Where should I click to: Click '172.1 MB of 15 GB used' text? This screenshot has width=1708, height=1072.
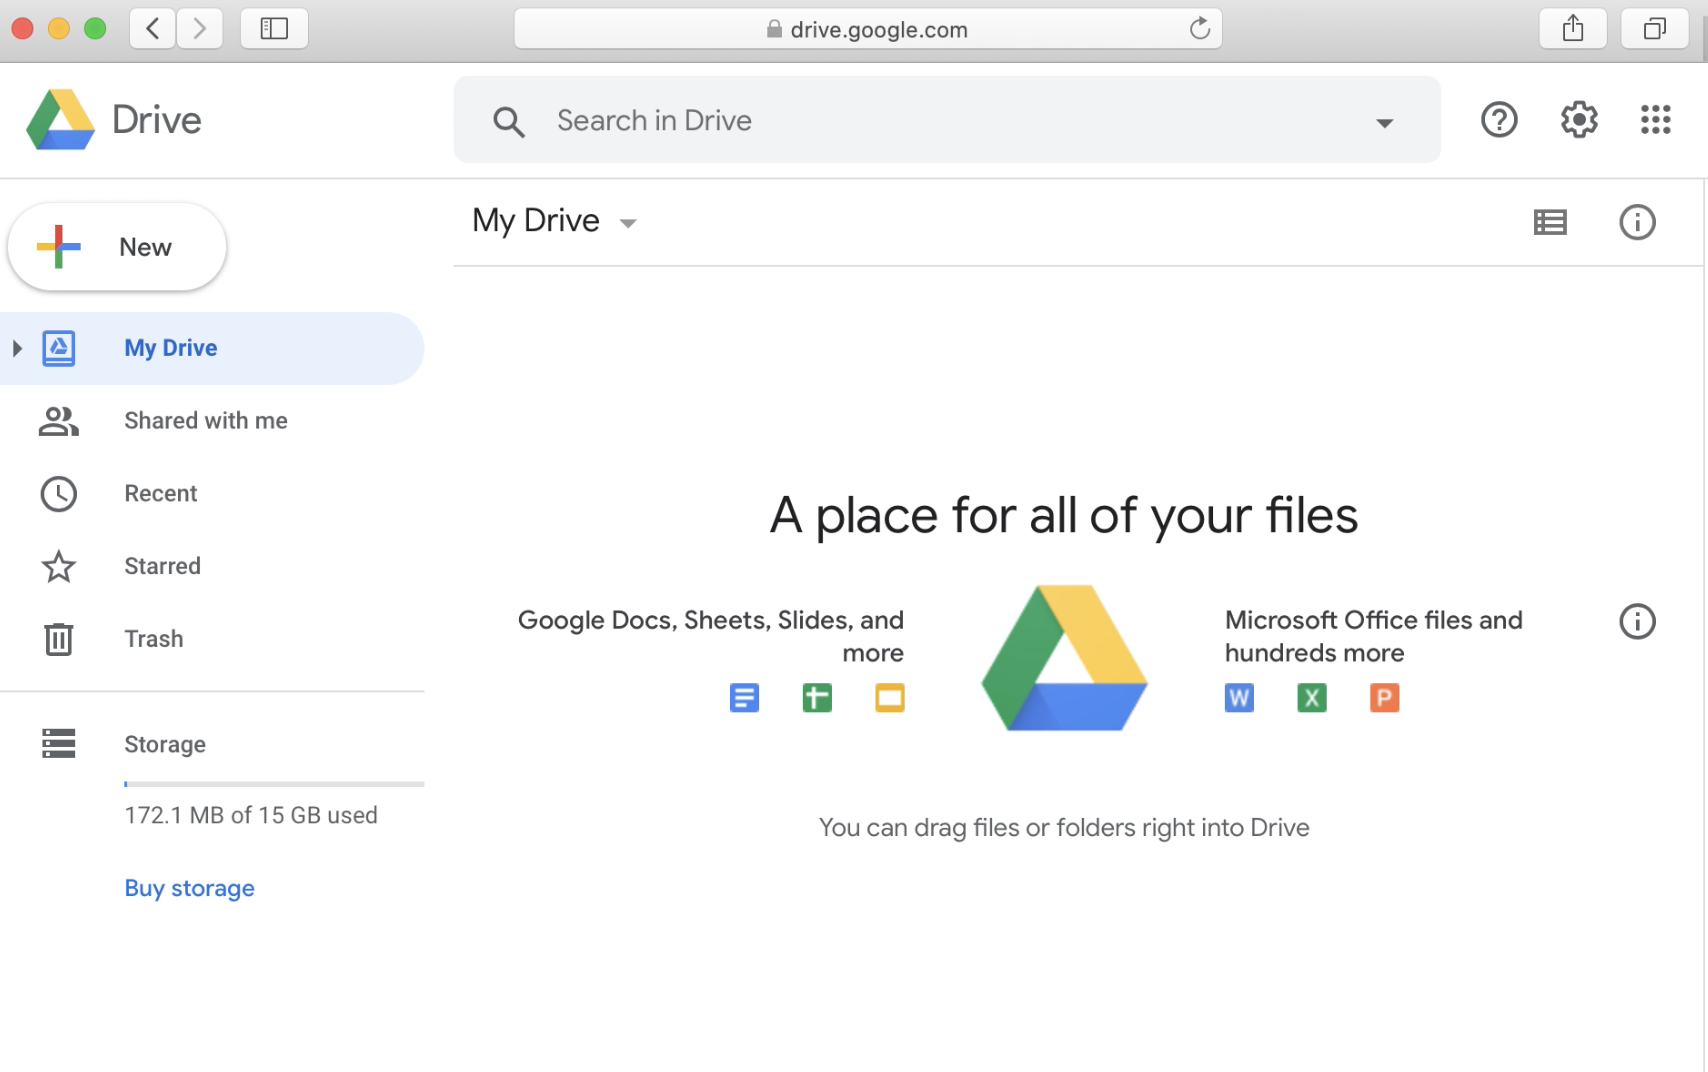251,815
